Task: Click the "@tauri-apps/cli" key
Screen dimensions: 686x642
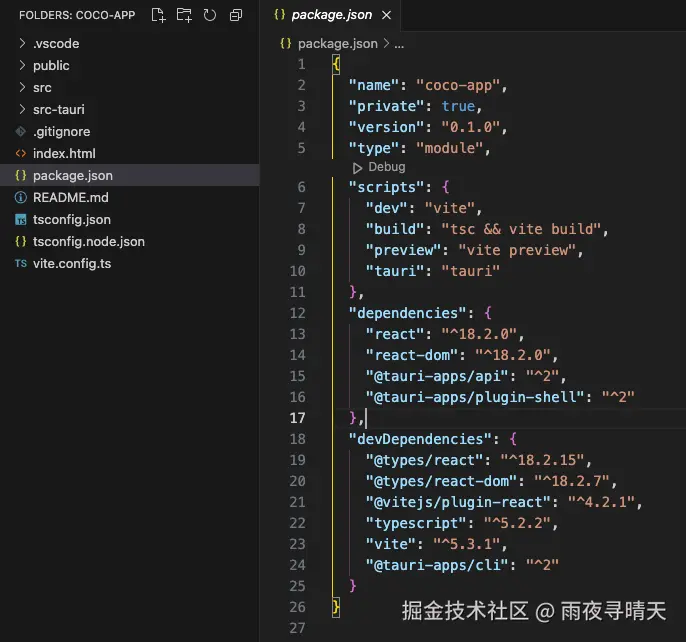Action: click(437, 565)
